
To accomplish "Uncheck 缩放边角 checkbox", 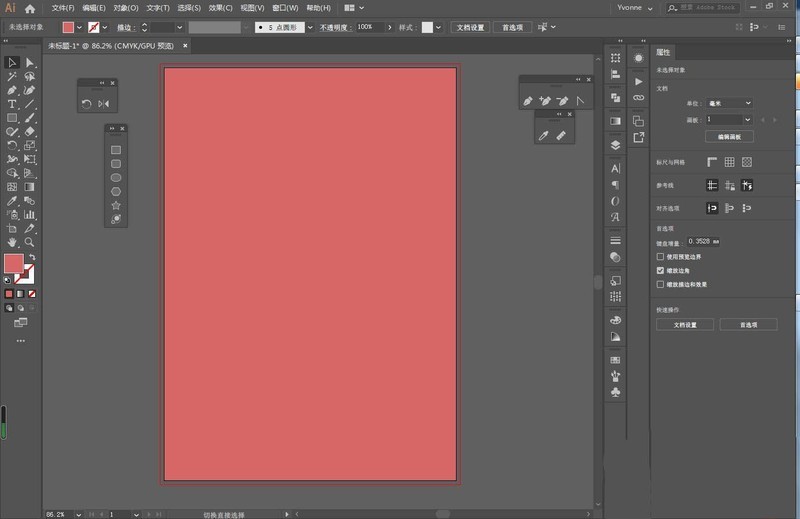I will [x=660, y=270].
